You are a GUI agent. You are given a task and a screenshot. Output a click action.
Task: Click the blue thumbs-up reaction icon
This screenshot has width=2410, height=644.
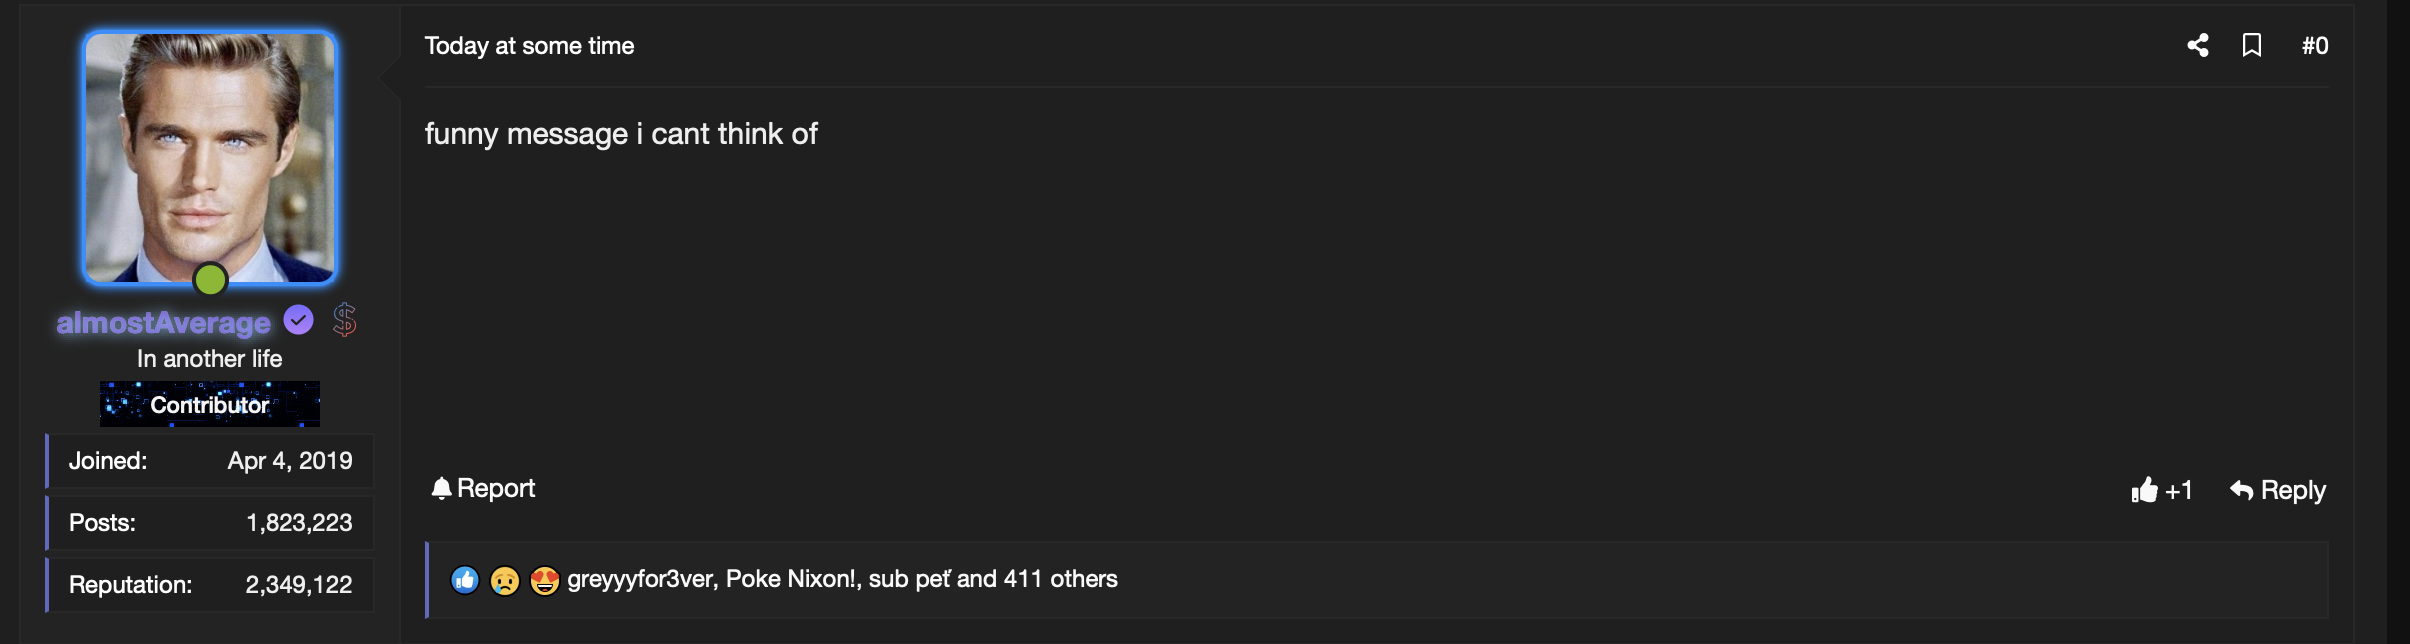[x=465, y=580]
